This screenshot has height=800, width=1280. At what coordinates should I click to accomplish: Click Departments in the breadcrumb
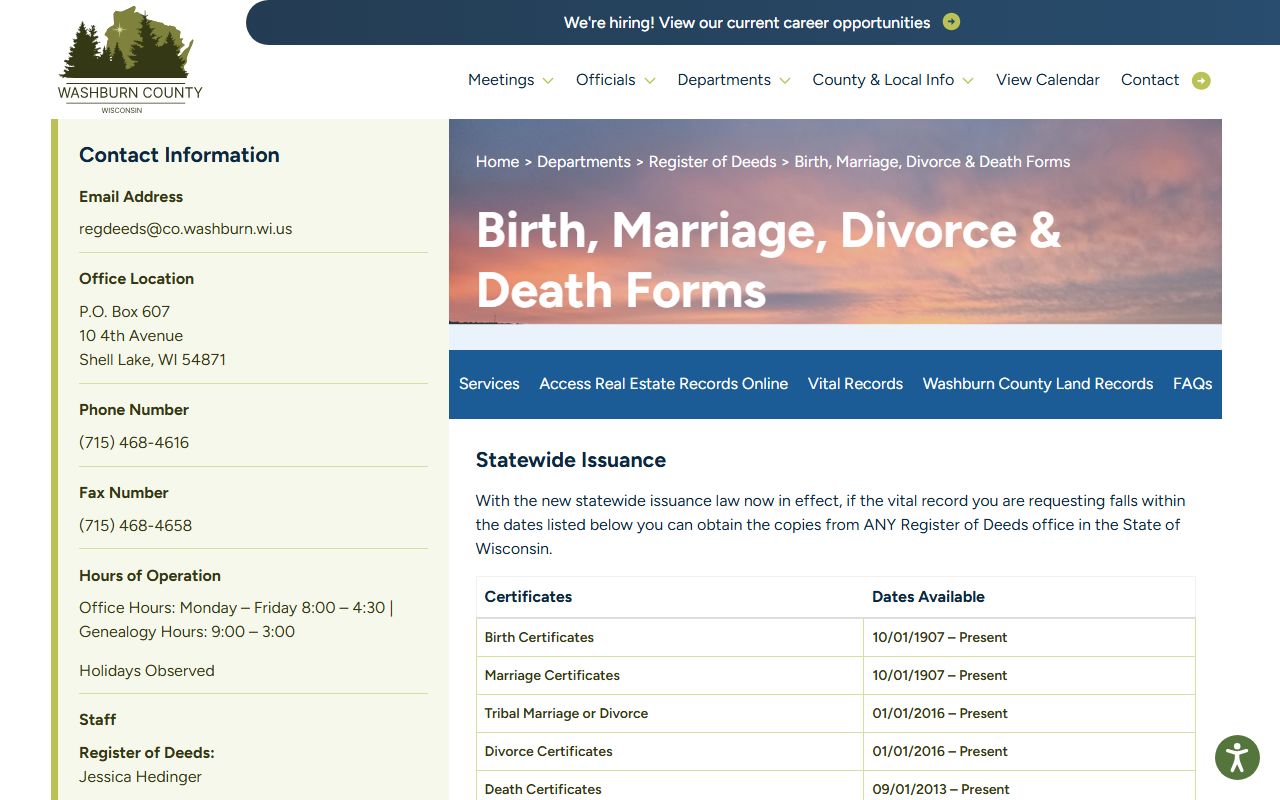[584, 162]
